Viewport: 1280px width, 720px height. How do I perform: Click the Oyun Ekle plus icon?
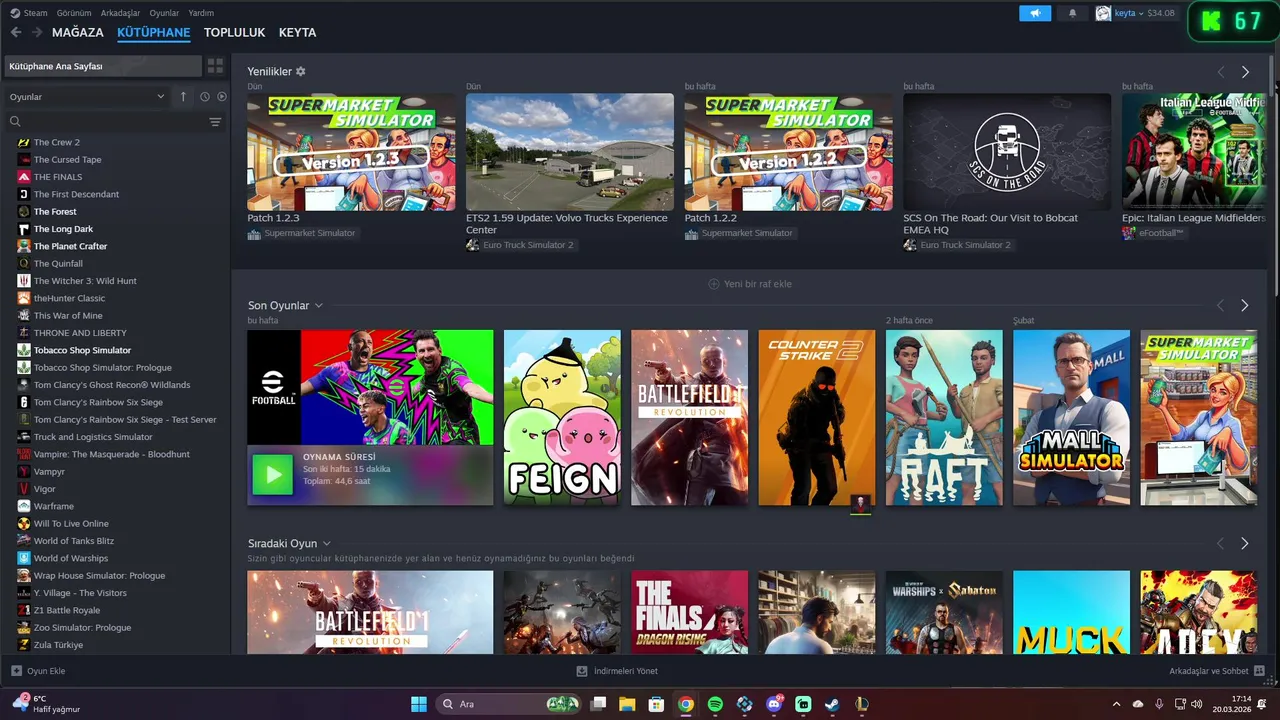point(16,671)
